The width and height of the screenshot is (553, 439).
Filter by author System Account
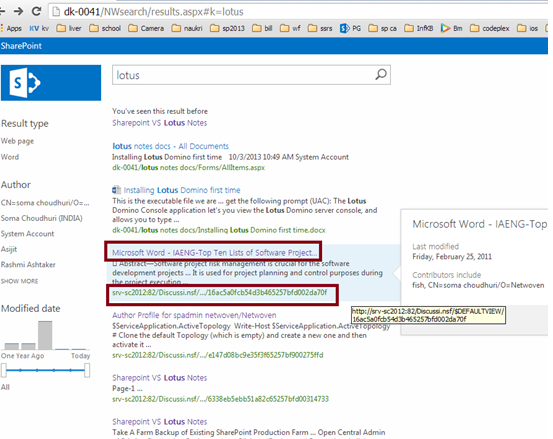28,234
